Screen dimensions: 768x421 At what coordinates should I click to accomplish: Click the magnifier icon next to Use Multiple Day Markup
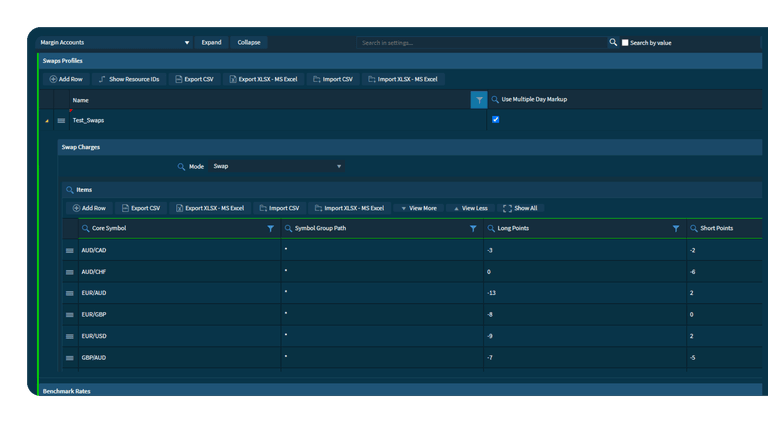[x=495, y=99]
